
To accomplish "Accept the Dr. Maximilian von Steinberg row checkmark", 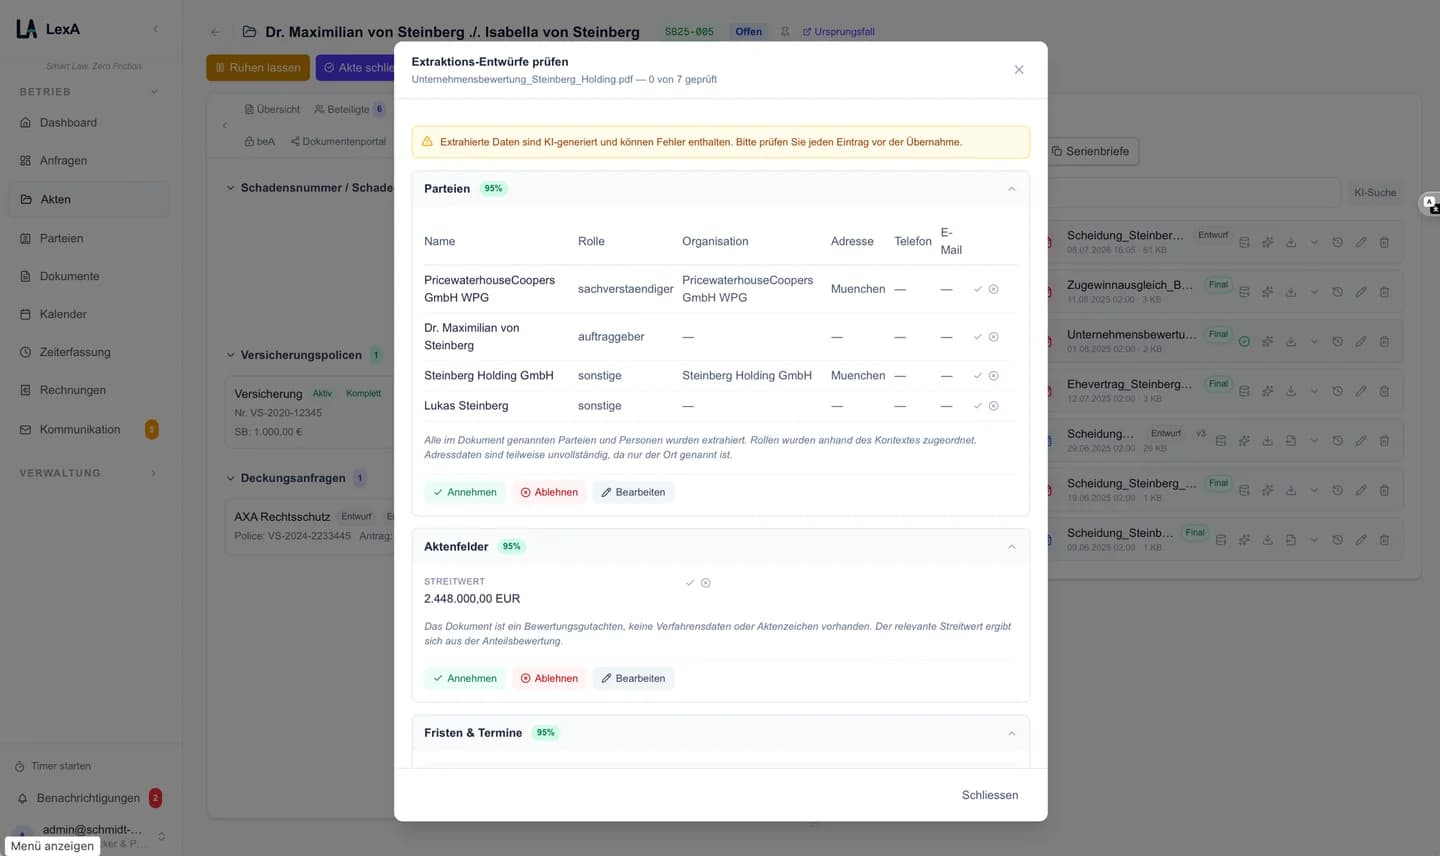I will (977, 337).
